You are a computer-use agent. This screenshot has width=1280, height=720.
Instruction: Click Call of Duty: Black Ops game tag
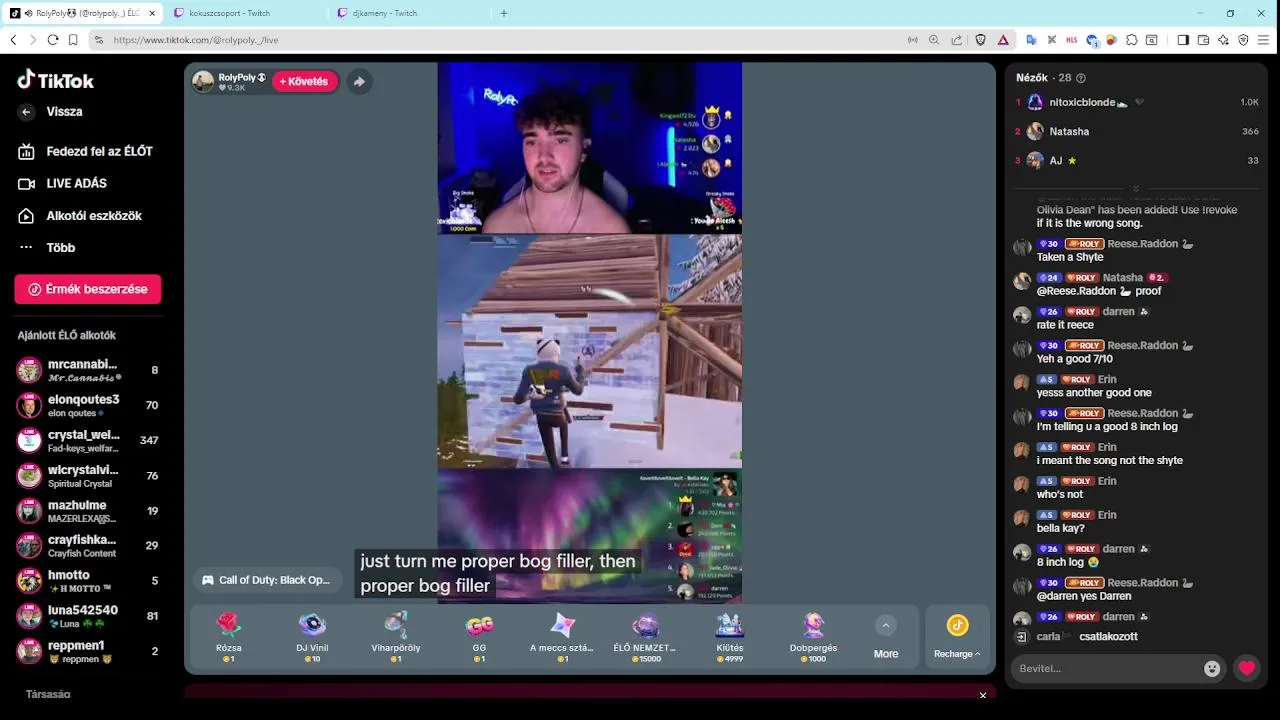[x=266, y=580]
